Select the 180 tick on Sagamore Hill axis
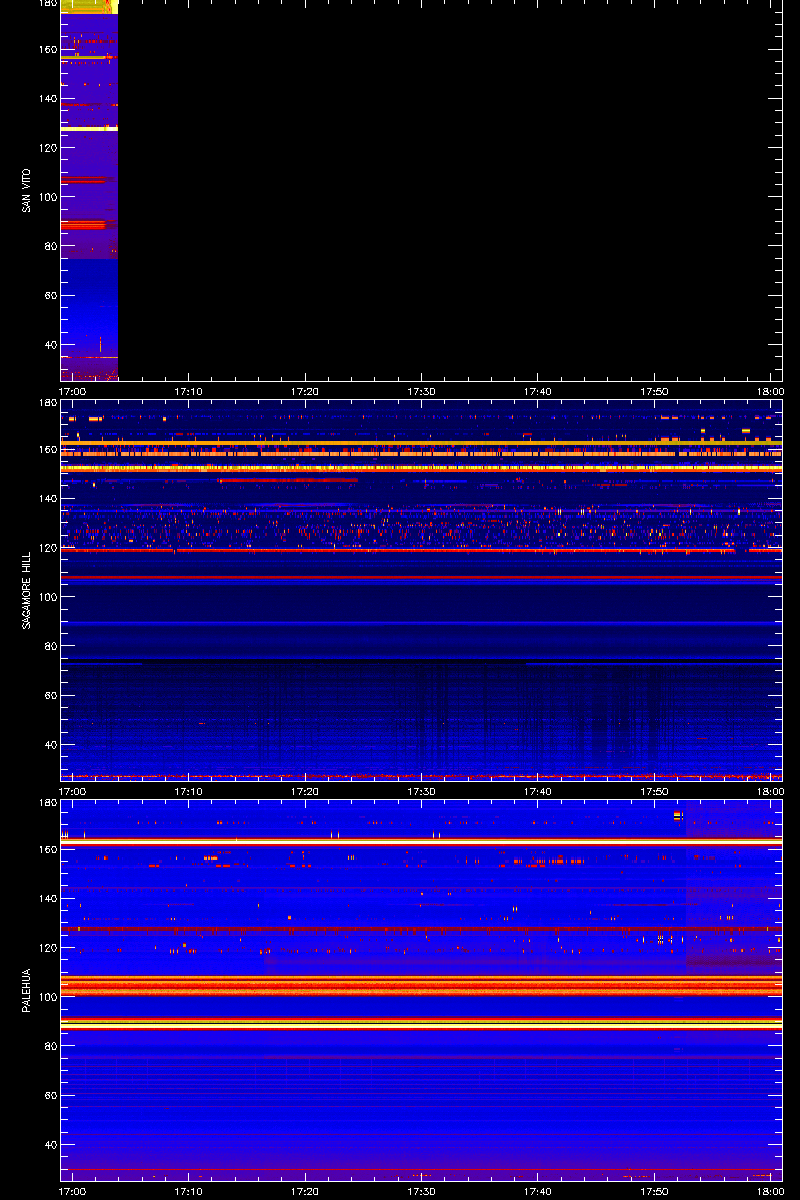The image size is (800, 1200). tap(46, 403)
